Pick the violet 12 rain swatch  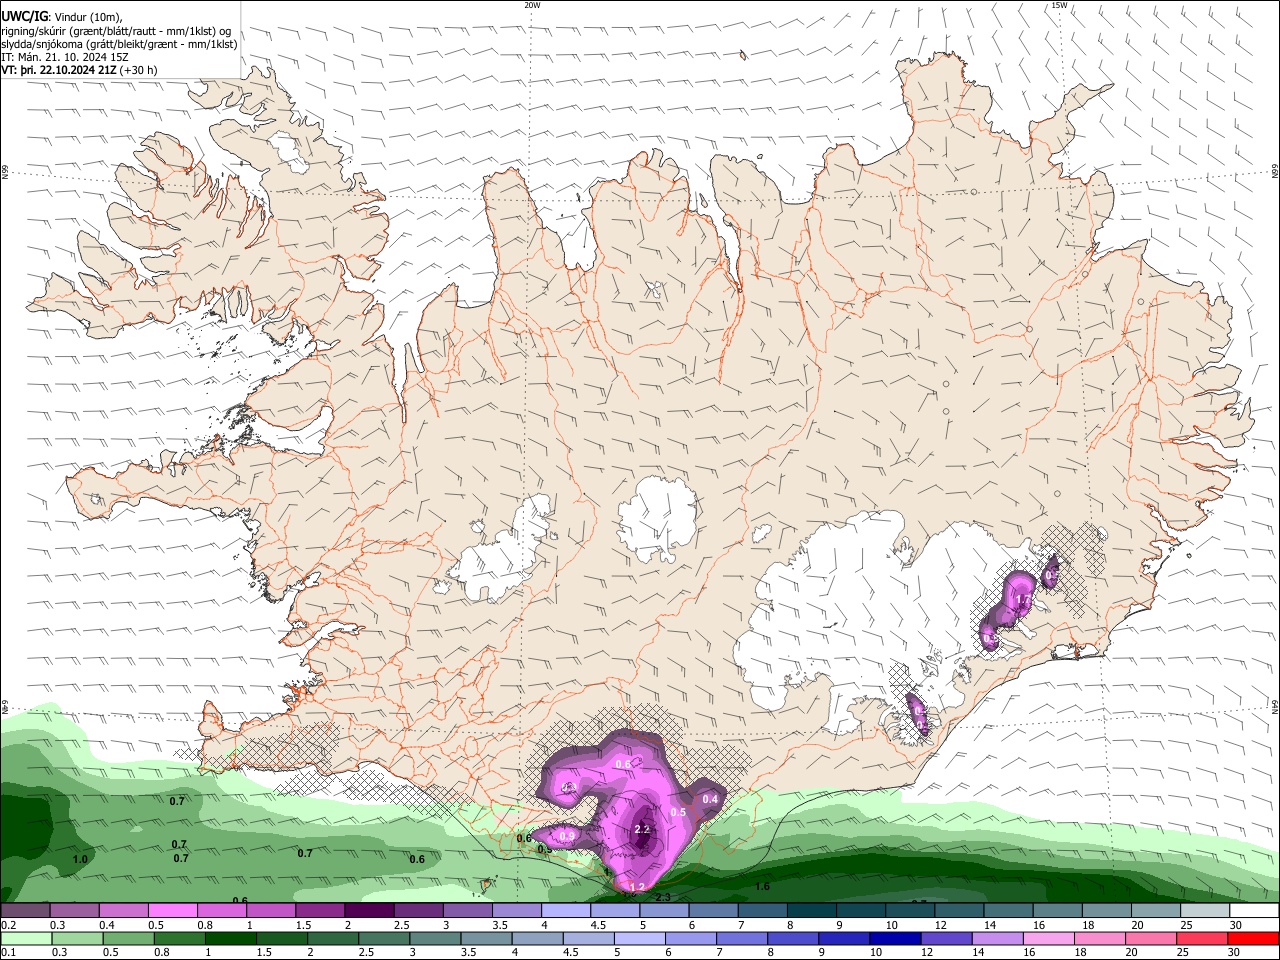946,938
